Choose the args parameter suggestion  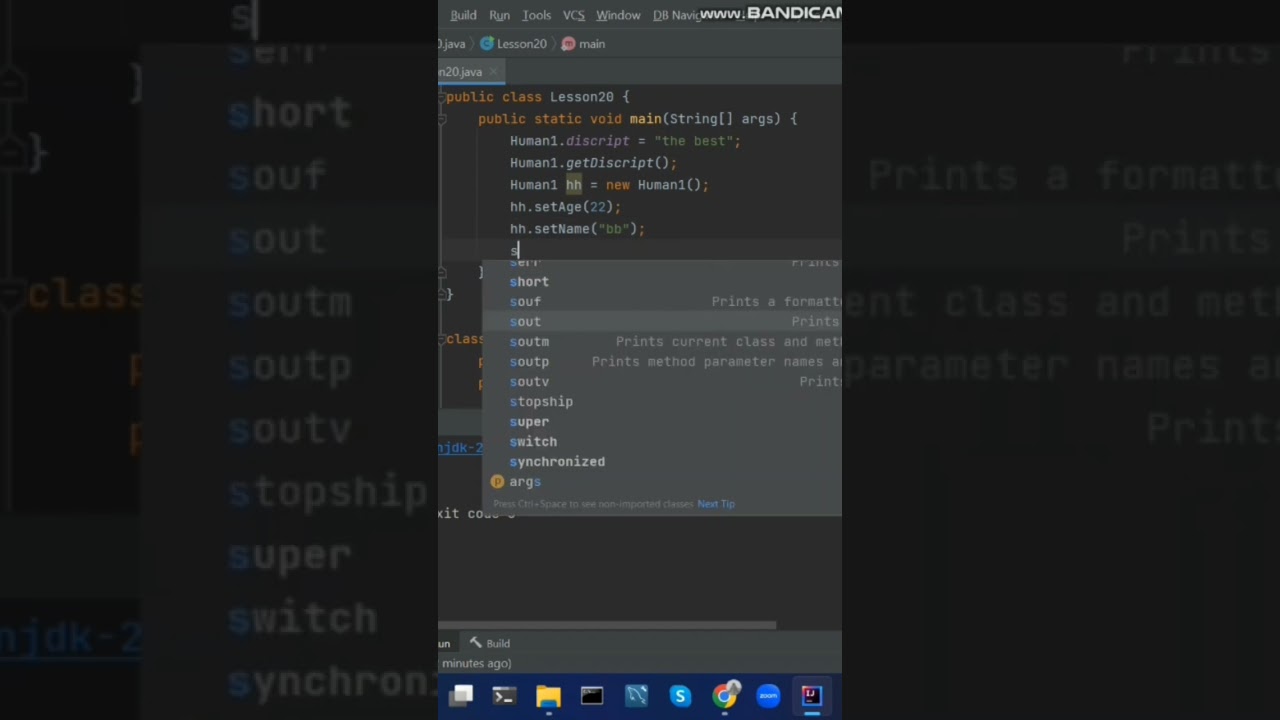(661, 481)
